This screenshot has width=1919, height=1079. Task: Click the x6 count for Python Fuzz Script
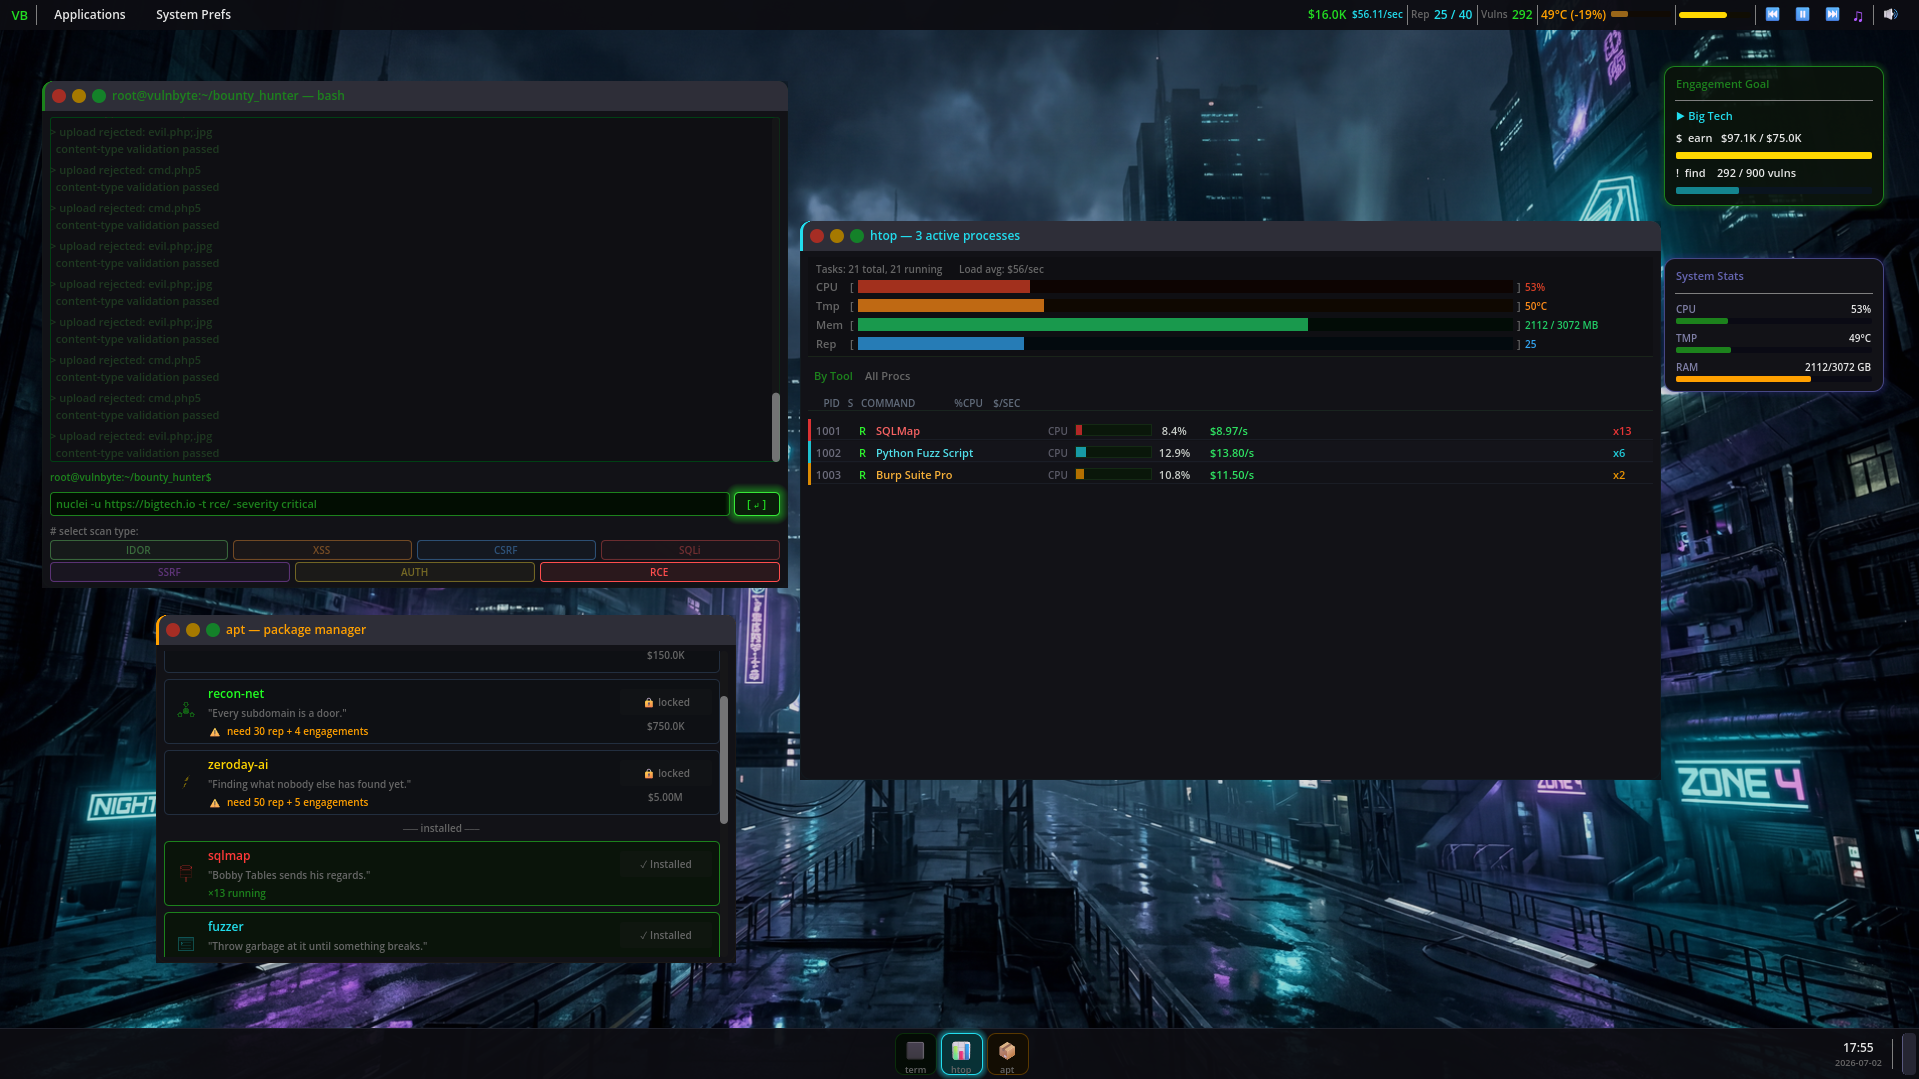pyautogui.click(x=1619, y=453)
